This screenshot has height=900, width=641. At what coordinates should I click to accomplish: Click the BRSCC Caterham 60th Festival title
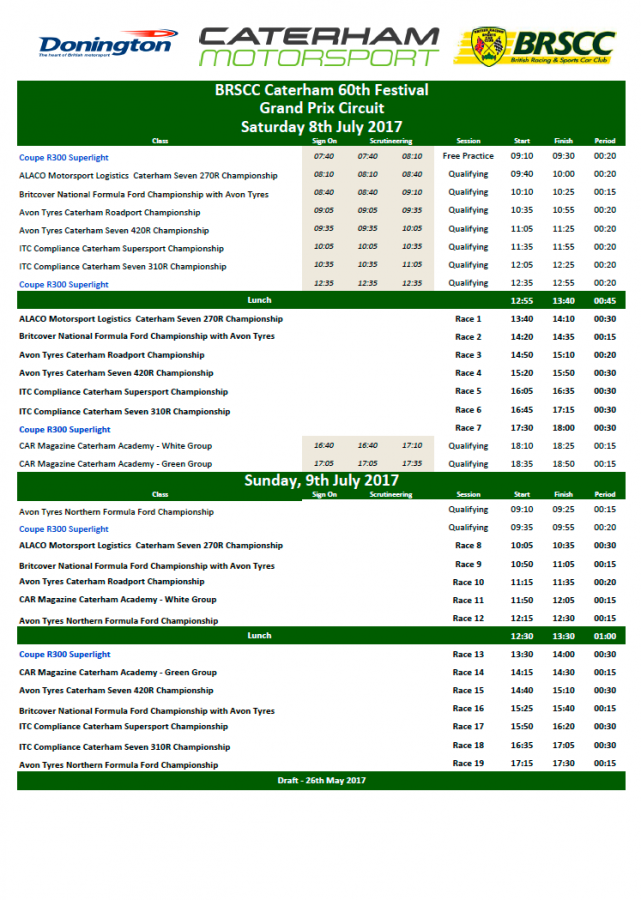point(321,90)
